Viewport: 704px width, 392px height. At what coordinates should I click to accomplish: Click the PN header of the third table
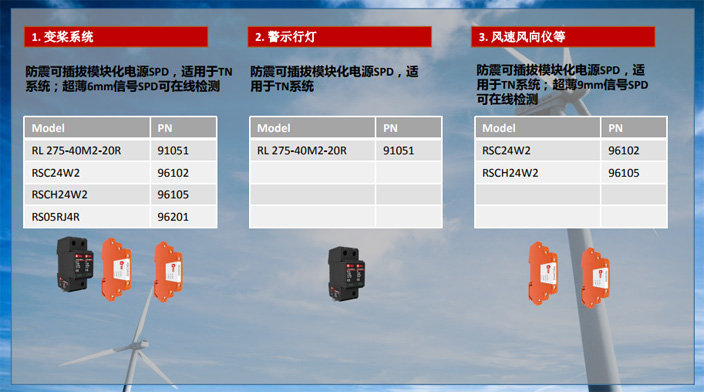(x=634, y=128)
